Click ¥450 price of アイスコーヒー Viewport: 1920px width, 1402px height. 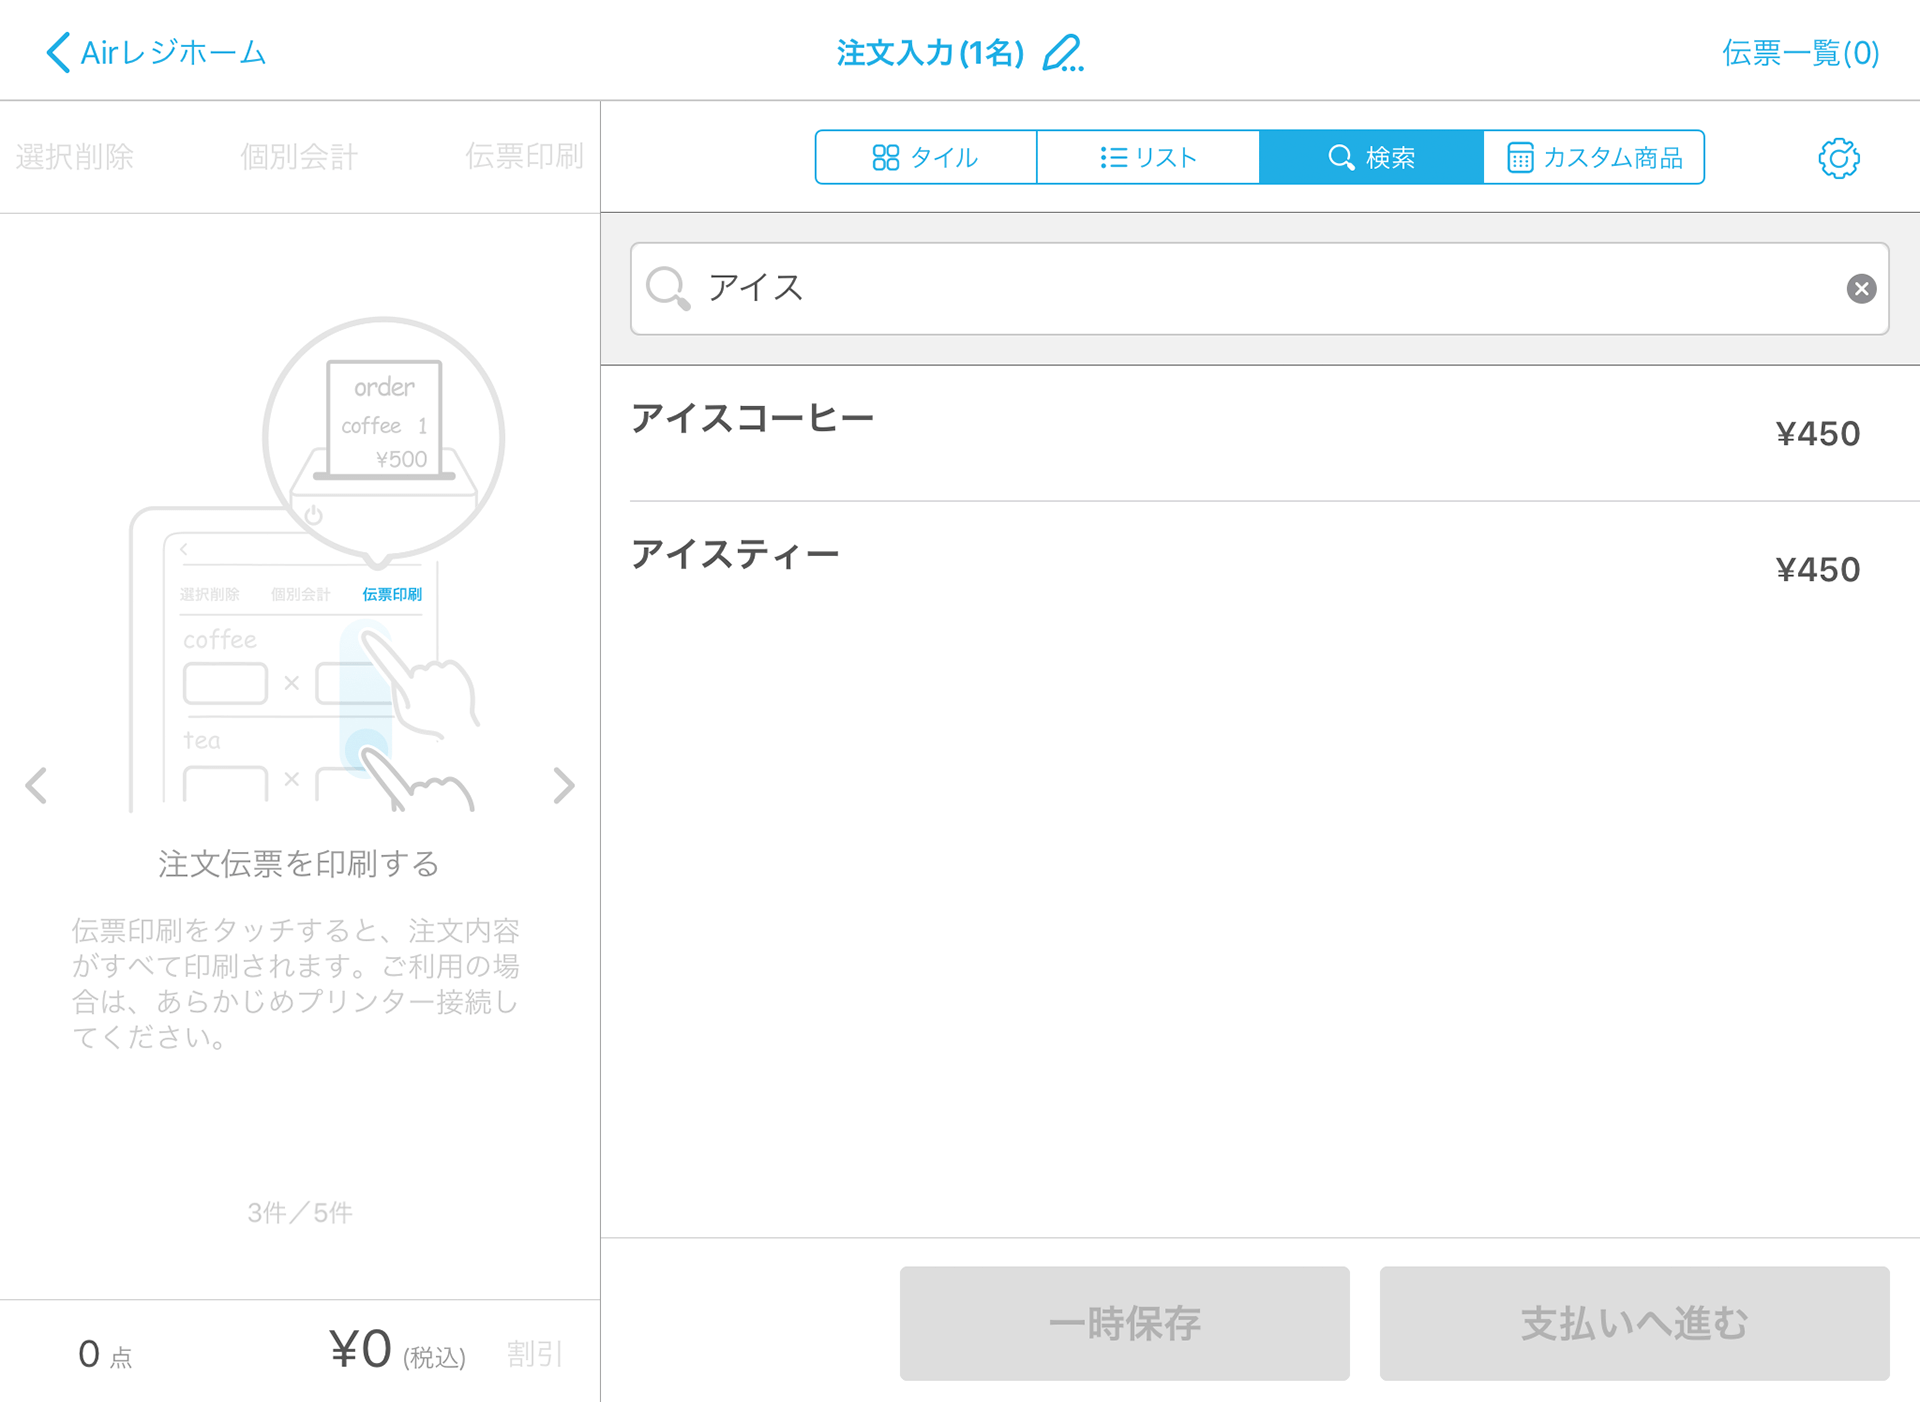[x=1817, y=434]
